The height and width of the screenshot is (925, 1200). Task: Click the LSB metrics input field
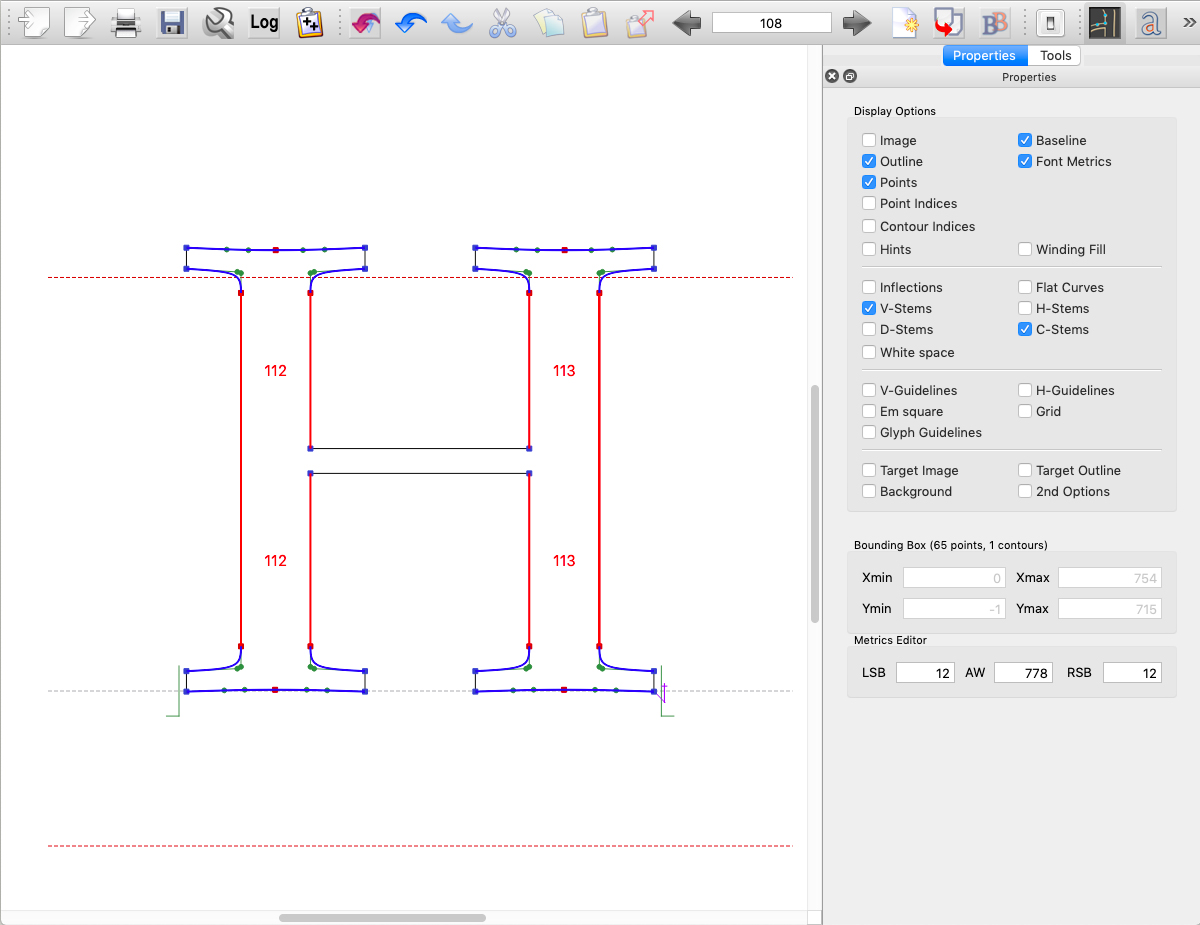(925, 673)
